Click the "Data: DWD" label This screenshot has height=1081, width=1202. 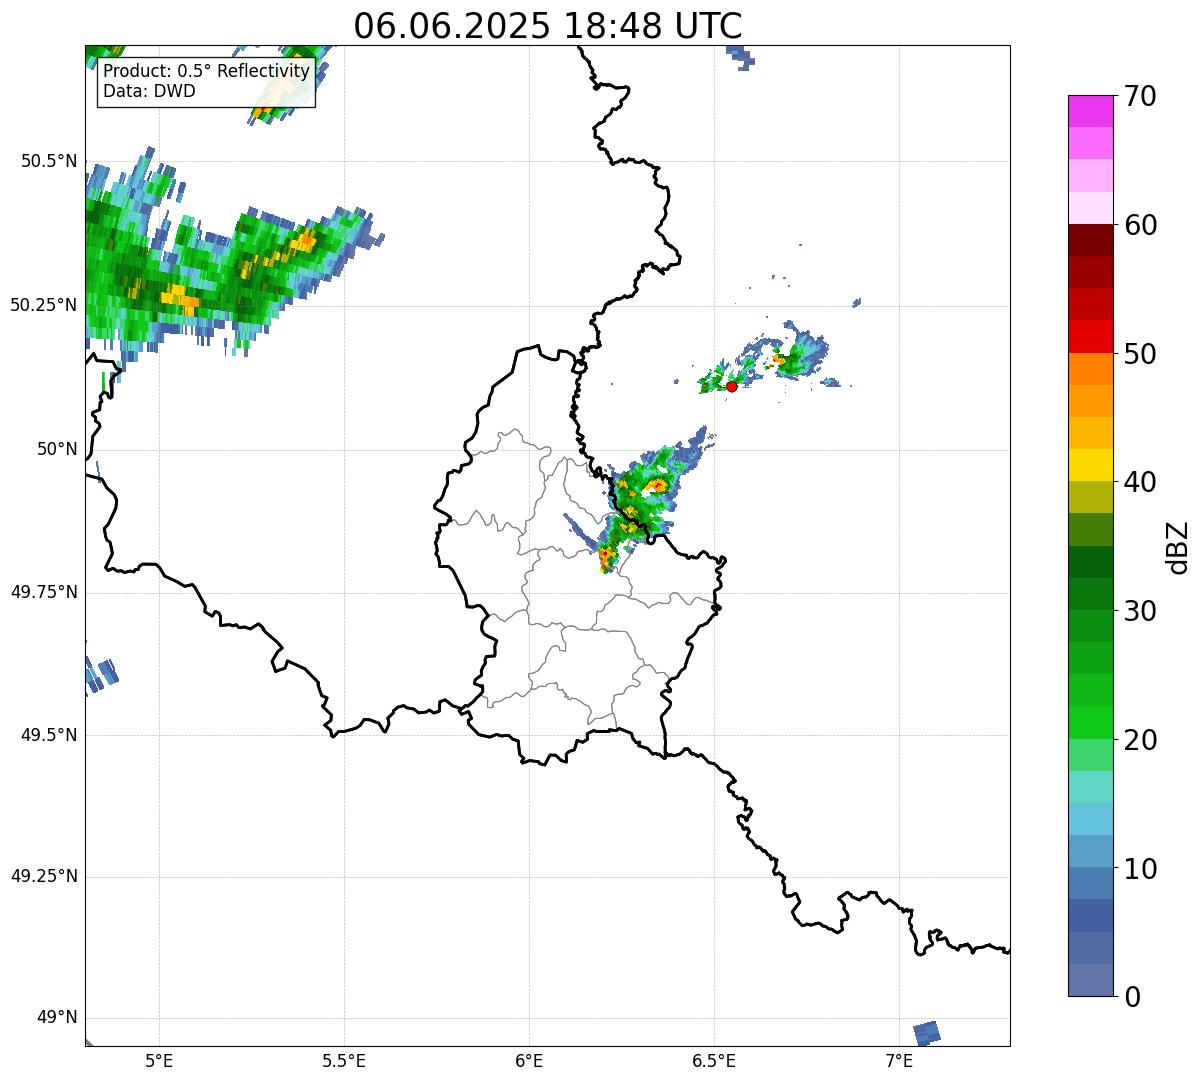[149, 91]
